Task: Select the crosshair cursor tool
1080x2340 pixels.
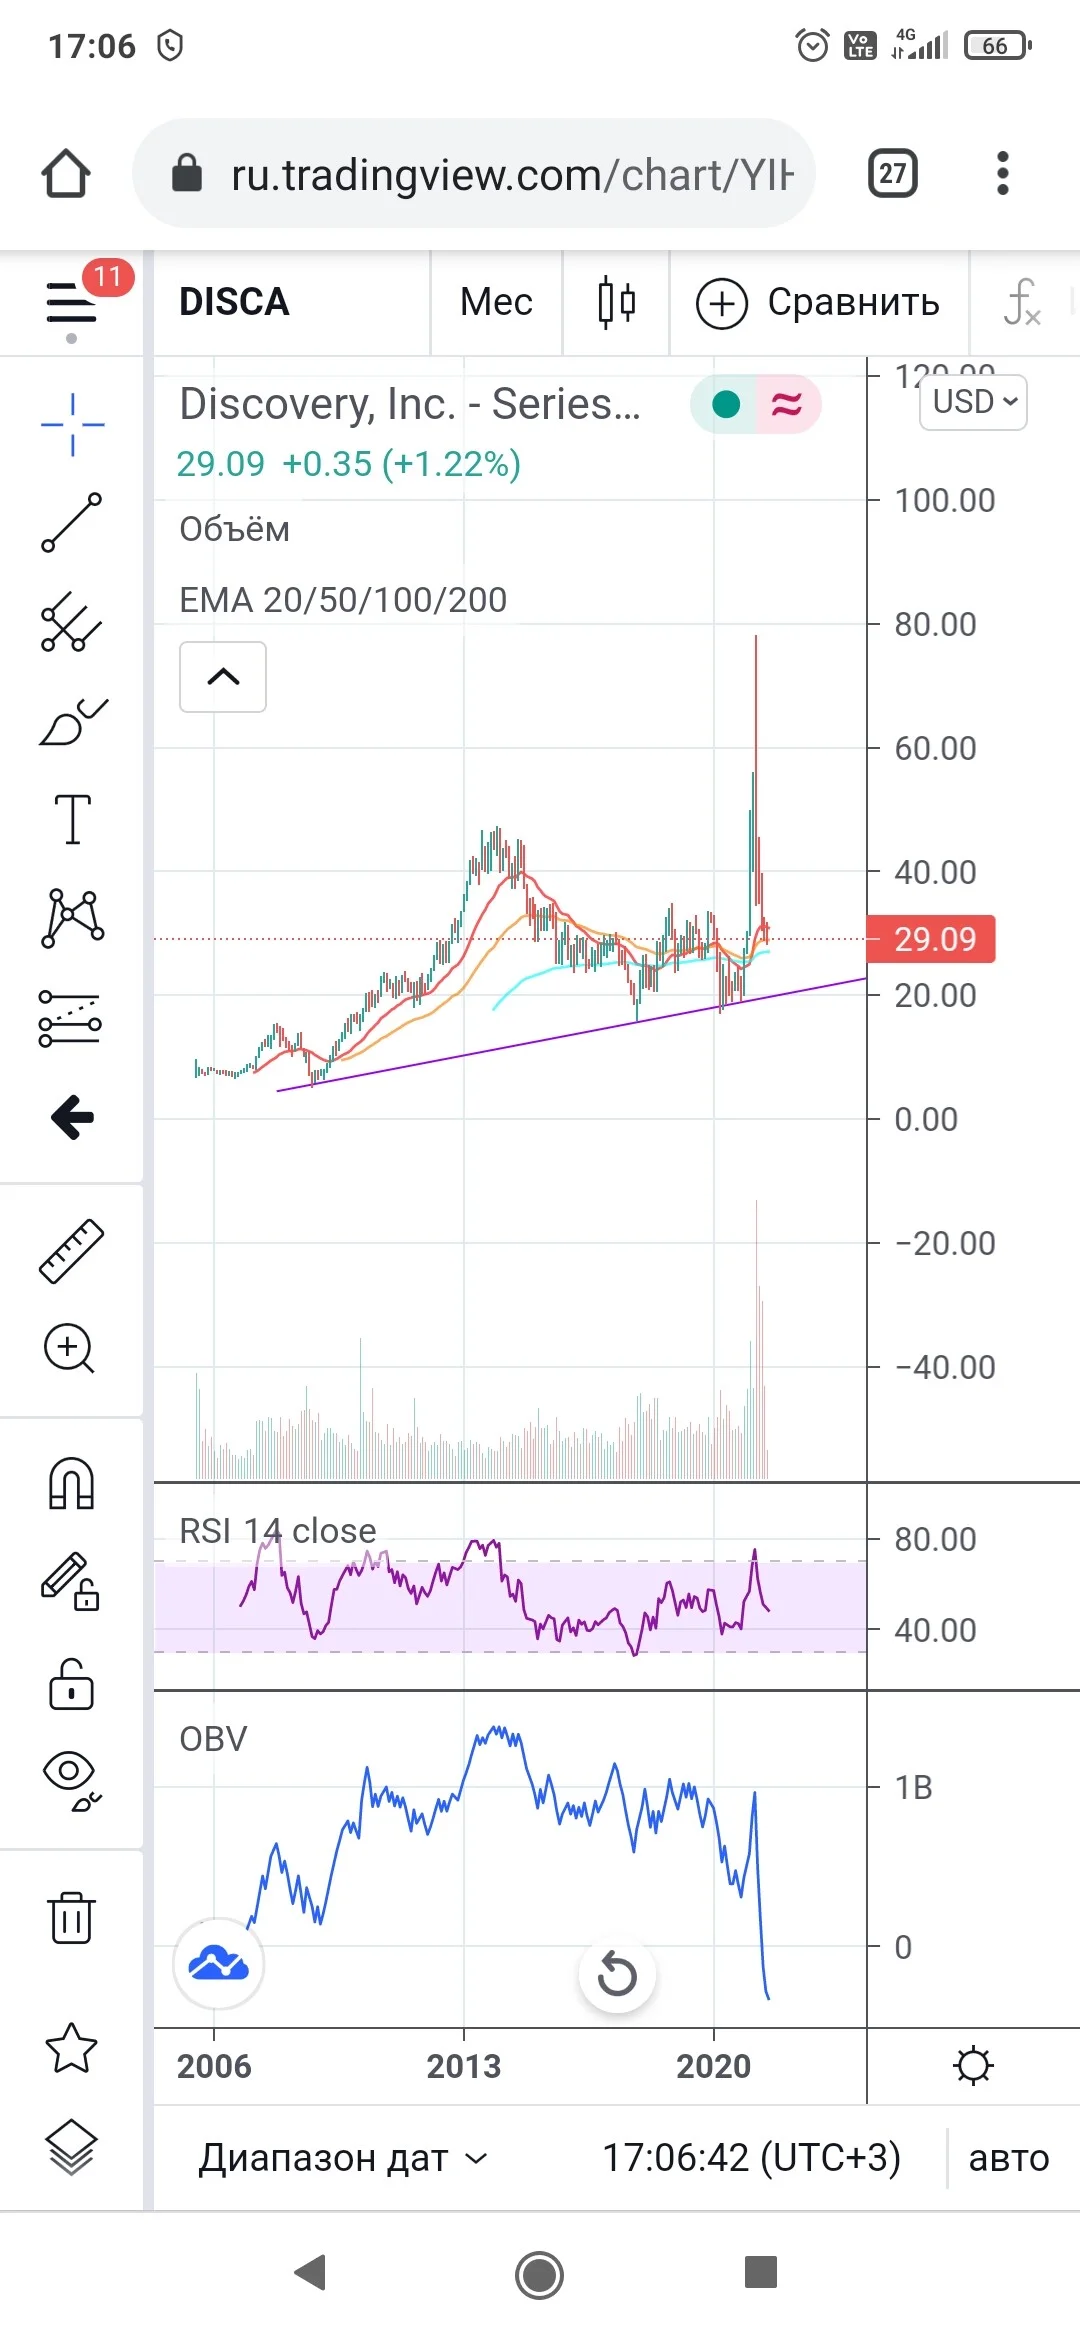Action: coord(72,424)
